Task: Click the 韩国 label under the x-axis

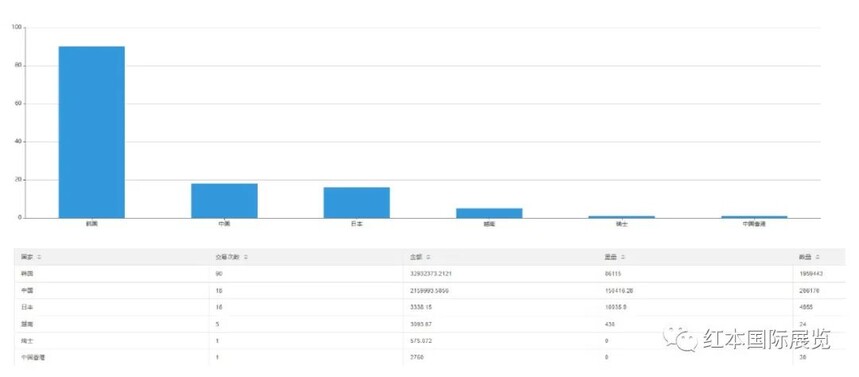Action: pyautogui.click(x=91, y=224)
